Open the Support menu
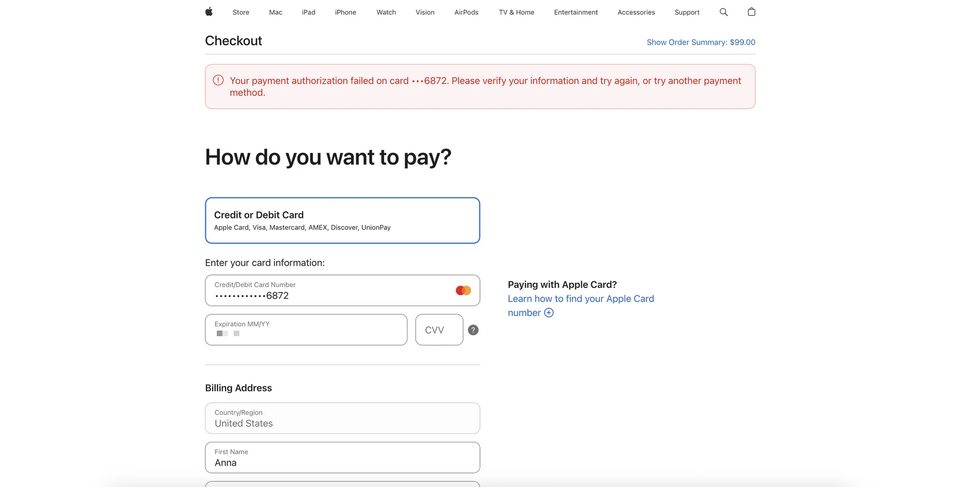 click(687, 12)
